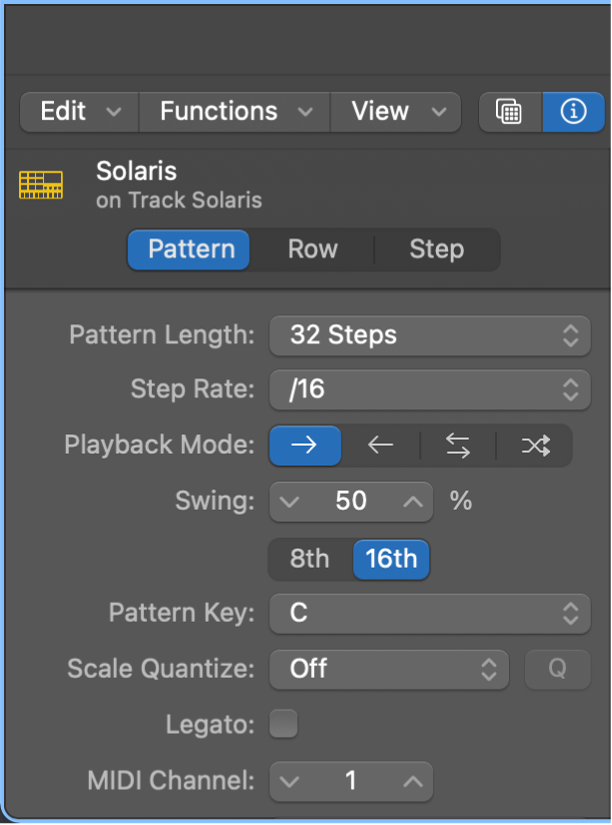Open the Scale Quantize dropdown
The width and height of the screenshot is (612, 825).
pos(390,668)
